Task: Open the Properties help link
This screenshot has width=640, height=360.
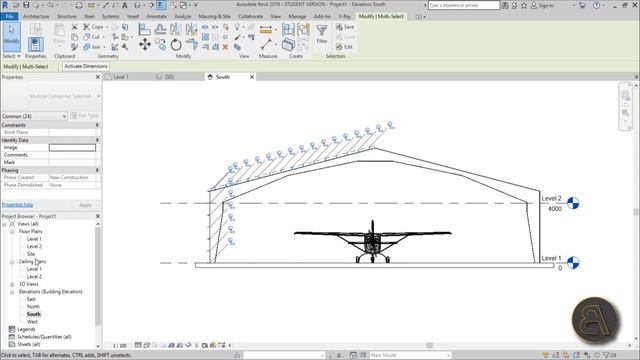Action: (18, 205)
